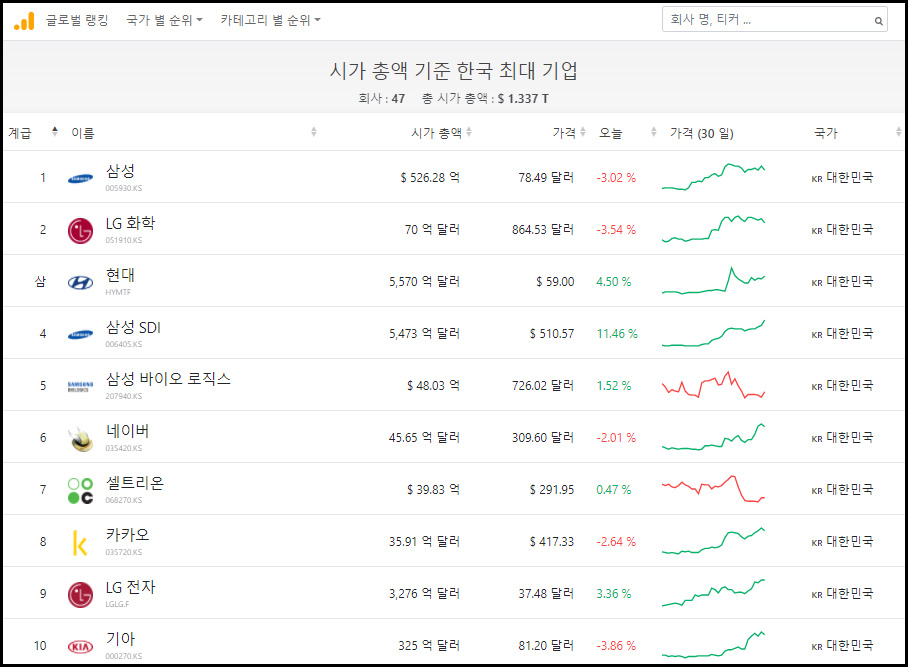This screenshot has width=908, height=667.
Task: Click the KIA logo beside 기아
Action: click(80, 646)
